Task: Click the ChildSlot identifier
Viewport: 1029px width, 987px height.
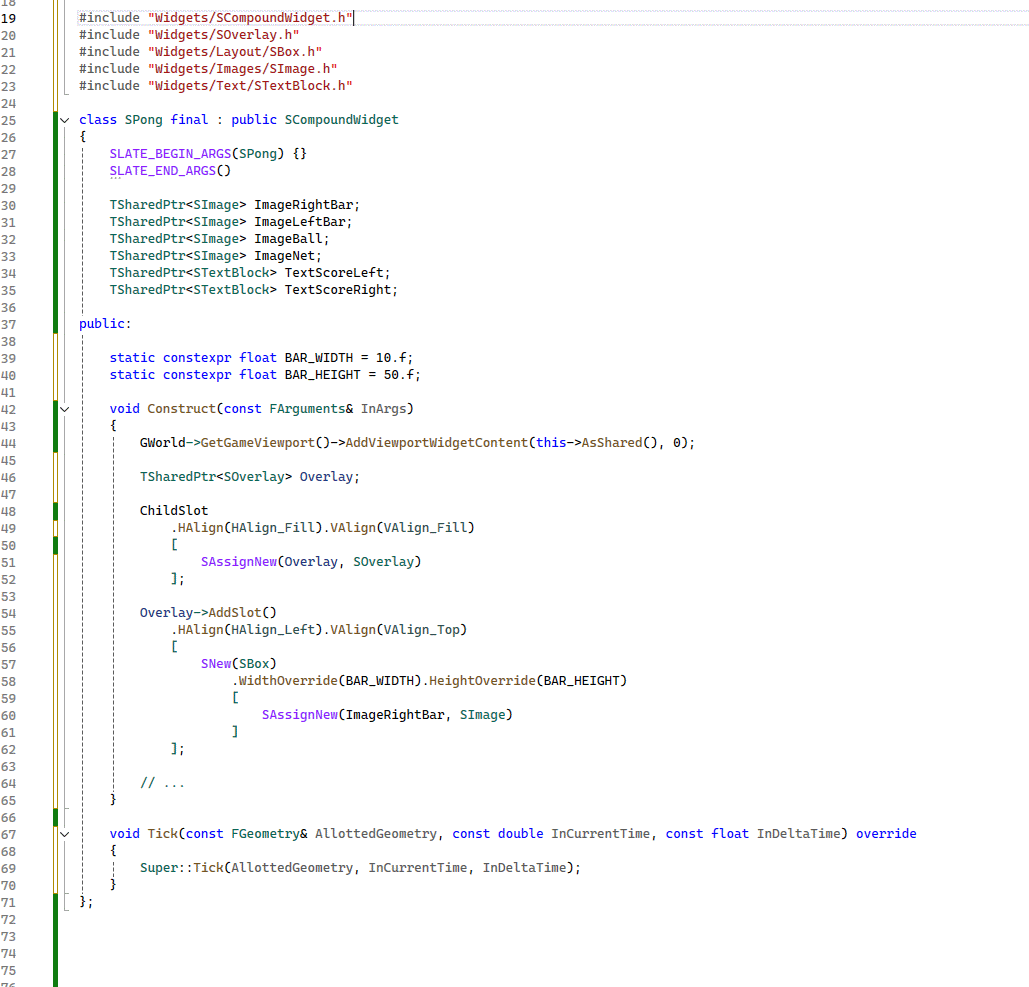Action: [174, 511]
